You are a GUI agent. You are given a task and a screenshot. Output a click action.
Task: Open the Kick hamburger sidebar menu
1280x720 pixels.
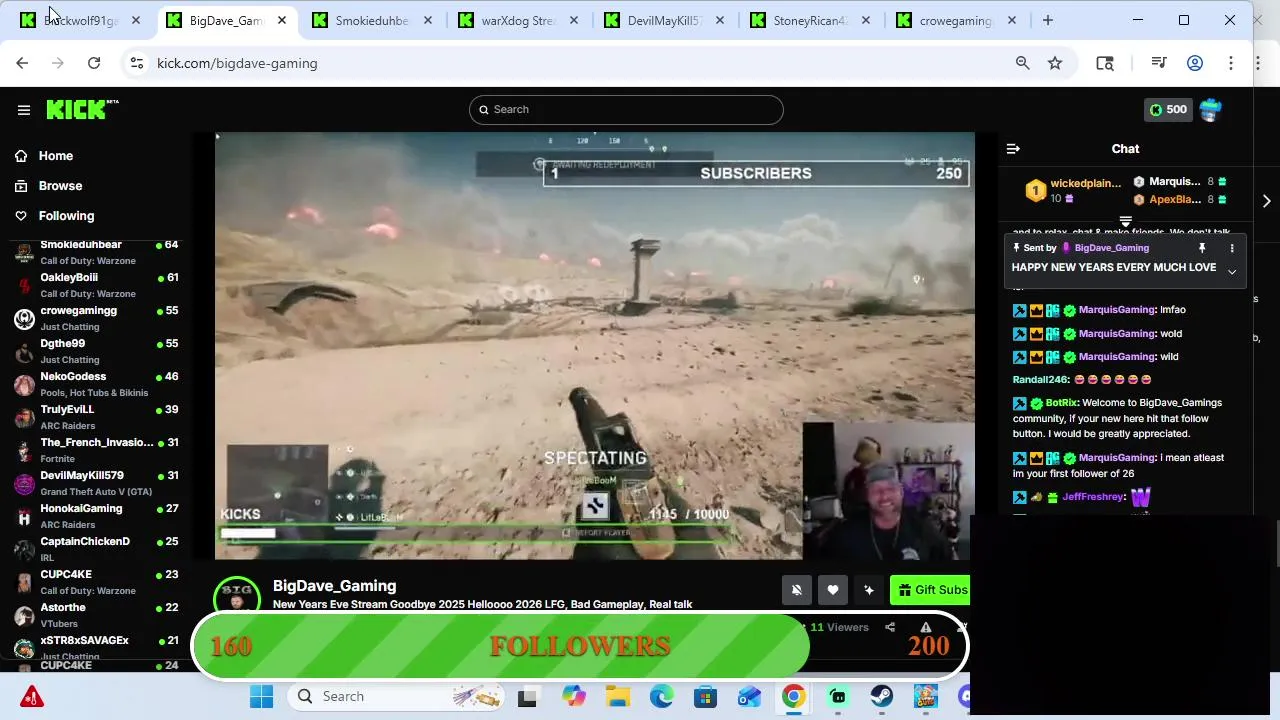pos(24,110)
